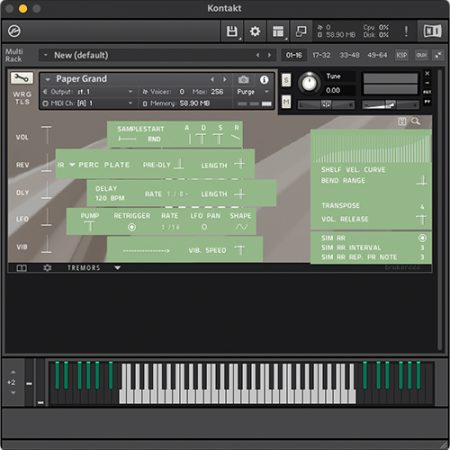Open the Purge dropdown menu
This screenshot has height=450, width=450.
pyautogui.click(x=253, y=92)
